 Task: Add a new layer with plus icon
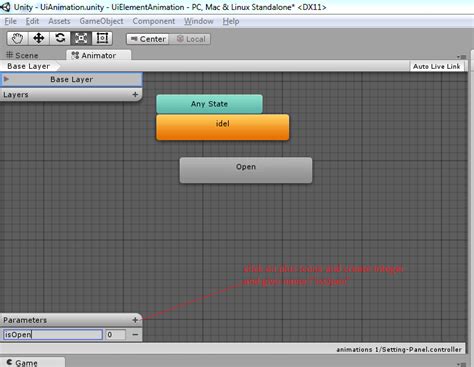click(x=135, y=95)
